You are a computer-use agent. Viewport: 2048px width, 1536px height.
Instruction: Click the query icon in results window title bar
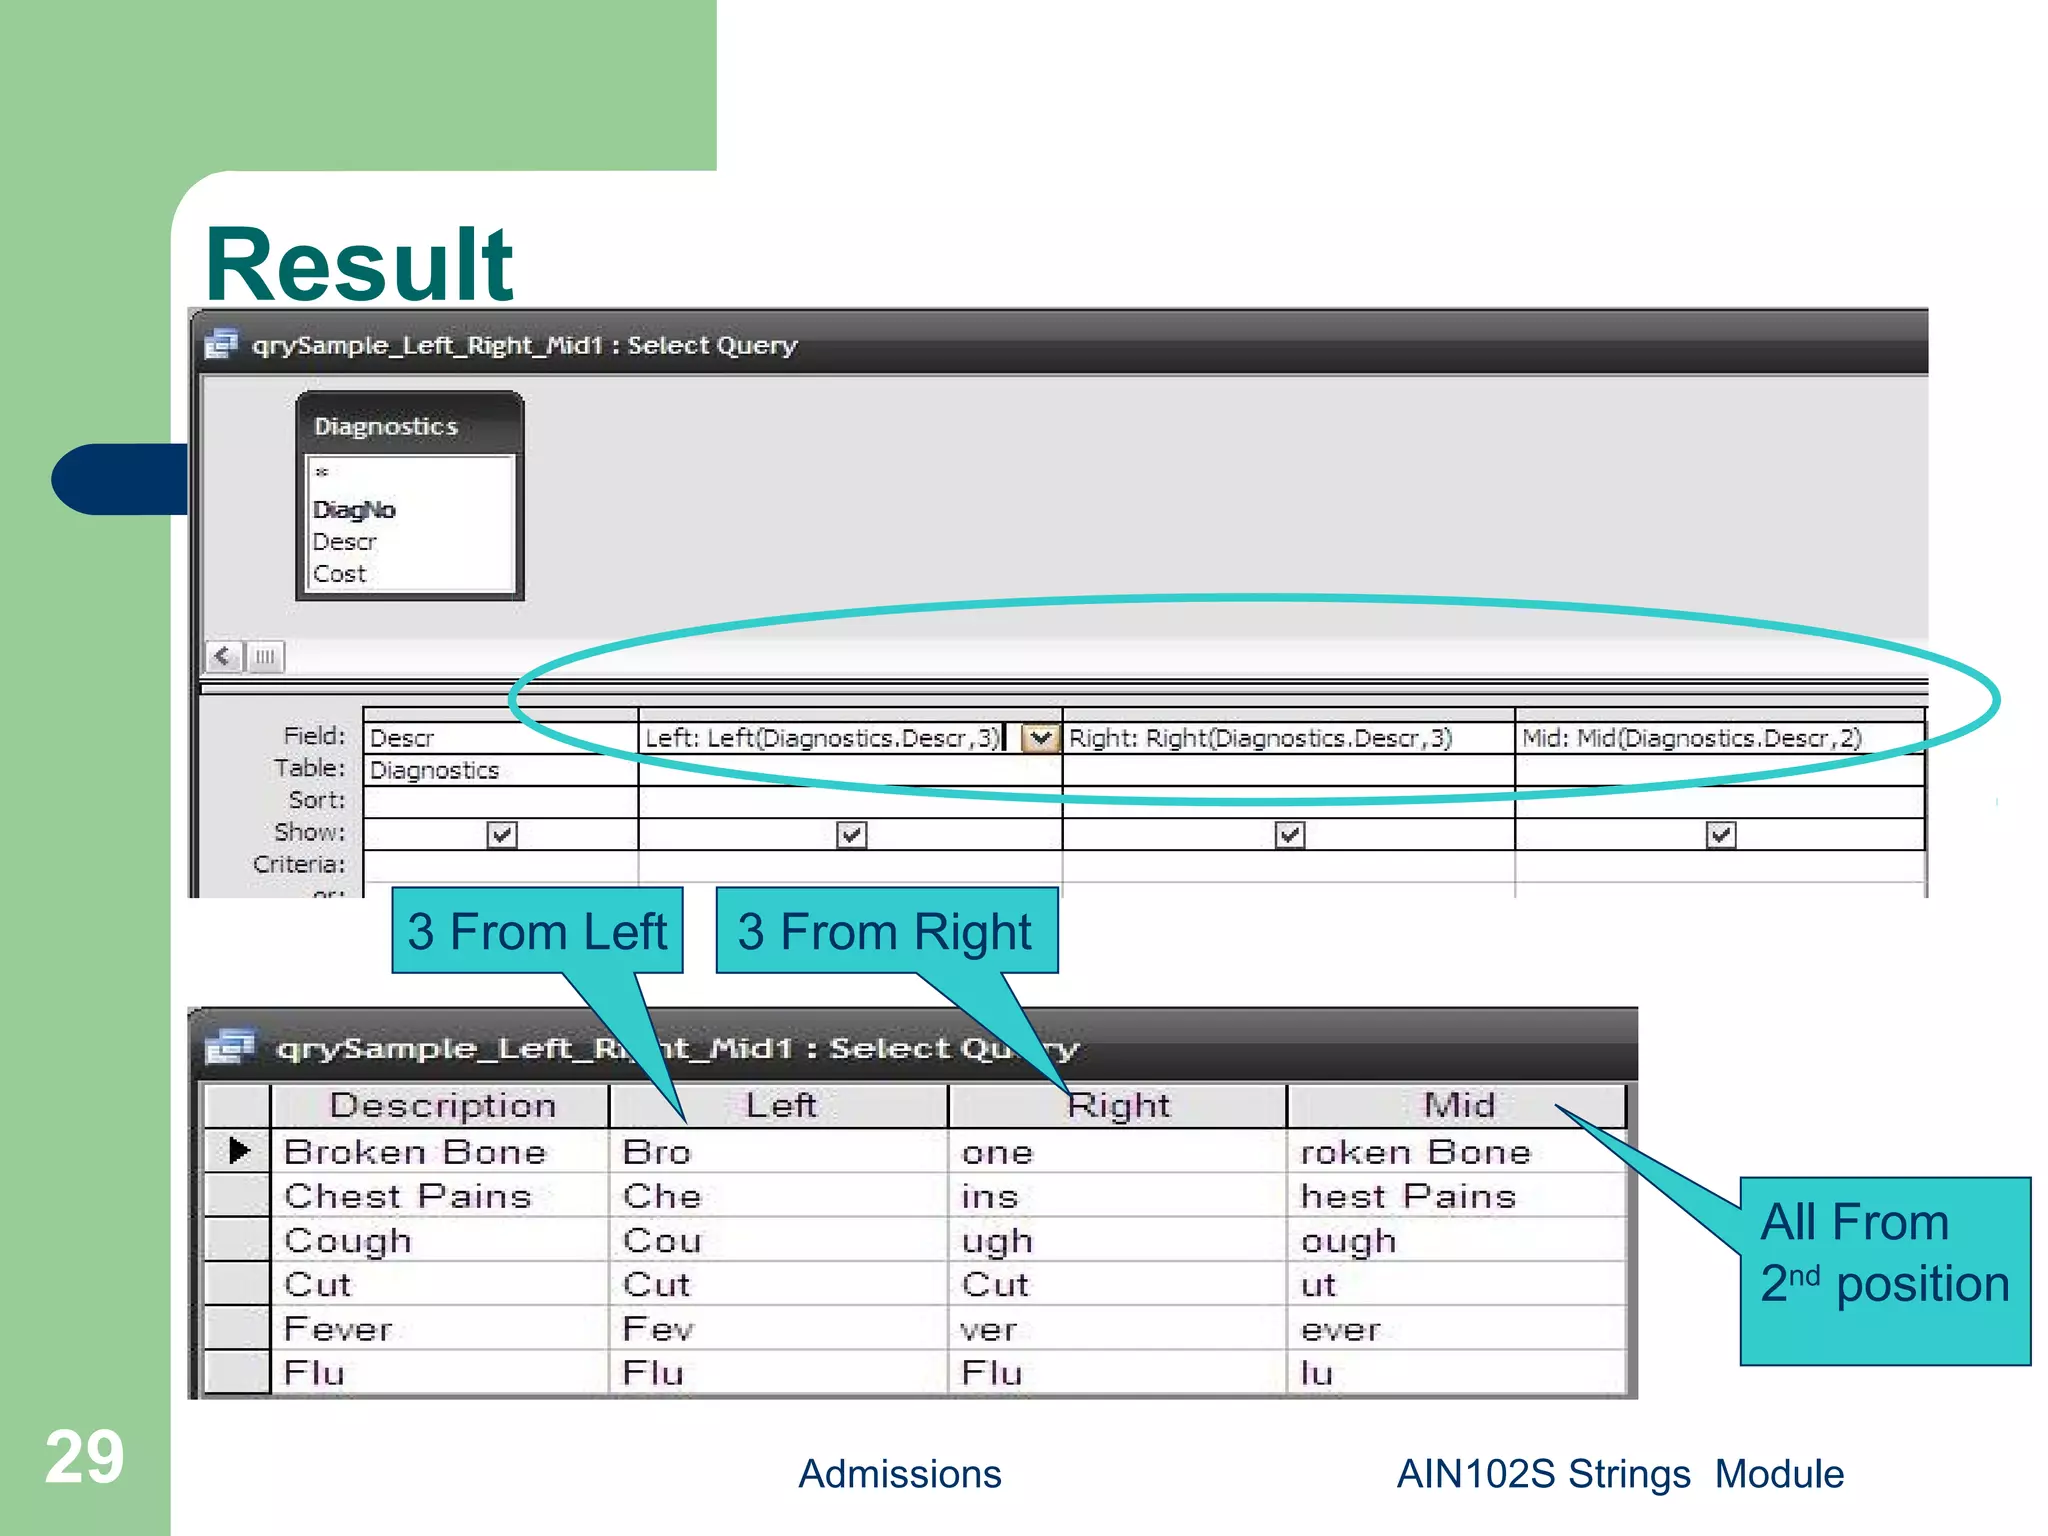[x=230, y=1047]
